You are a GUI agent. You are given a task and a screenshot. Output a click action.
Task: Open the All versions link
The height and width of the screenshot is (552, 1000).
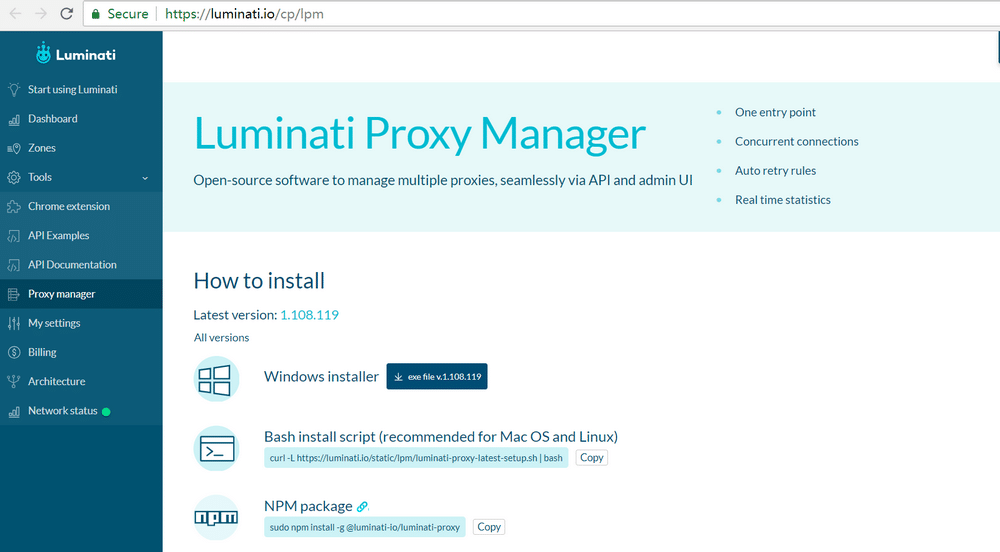point(221,338)
